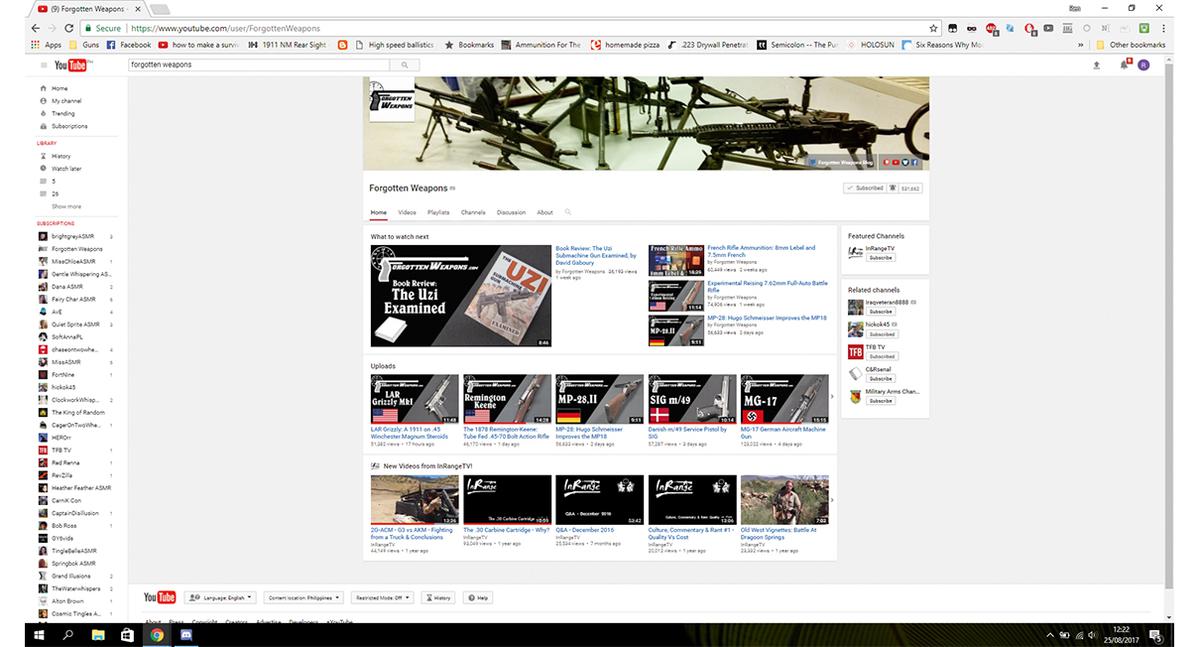The height and width of the screenshot is (647, 1200).
Task: Open the Content location dropdown
Action: (x=302, y=597)
